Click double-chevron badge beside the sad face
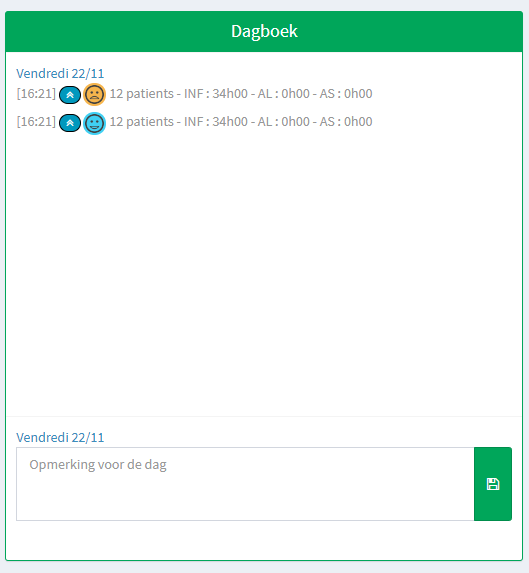 coord(70,95)
